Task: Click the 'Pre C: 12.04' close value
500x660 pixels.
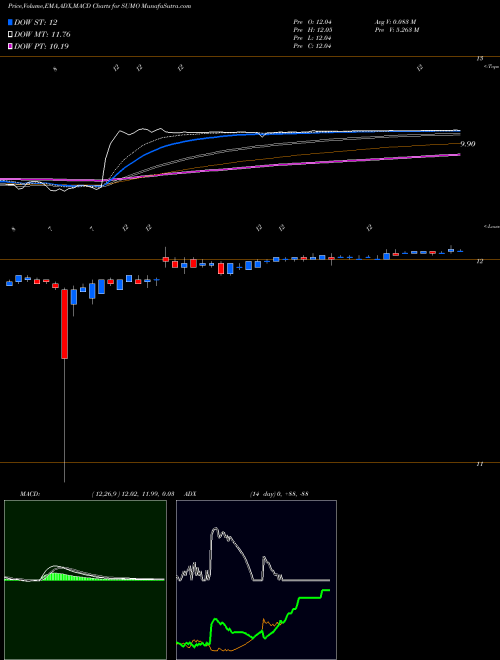Action: coord(312,46)
